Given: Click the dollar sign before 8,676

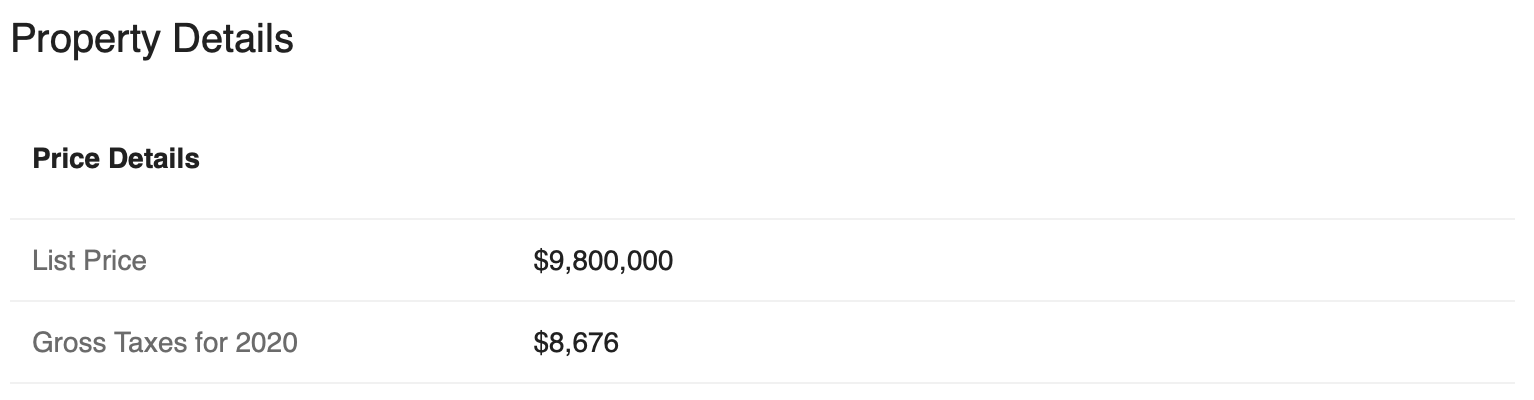Looking at the screenshot, I should coord(541,344).
